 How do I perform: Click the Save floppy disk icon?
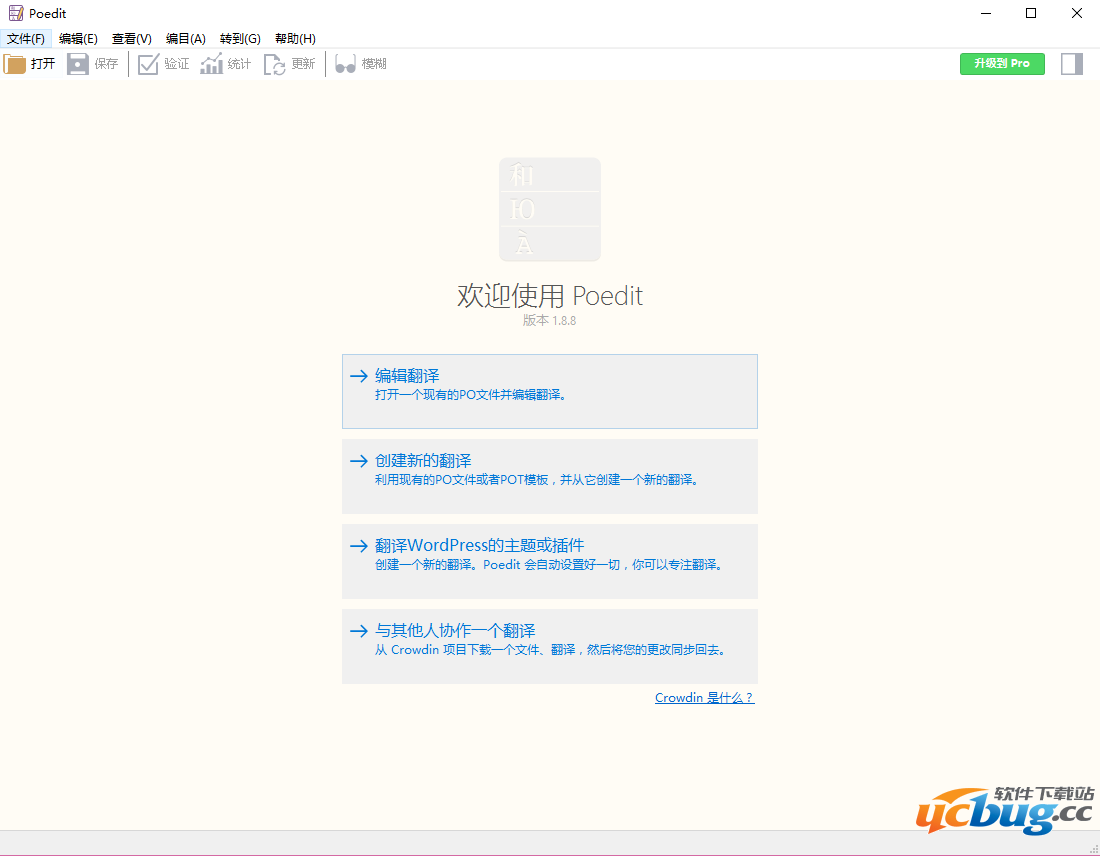[78, 64]
